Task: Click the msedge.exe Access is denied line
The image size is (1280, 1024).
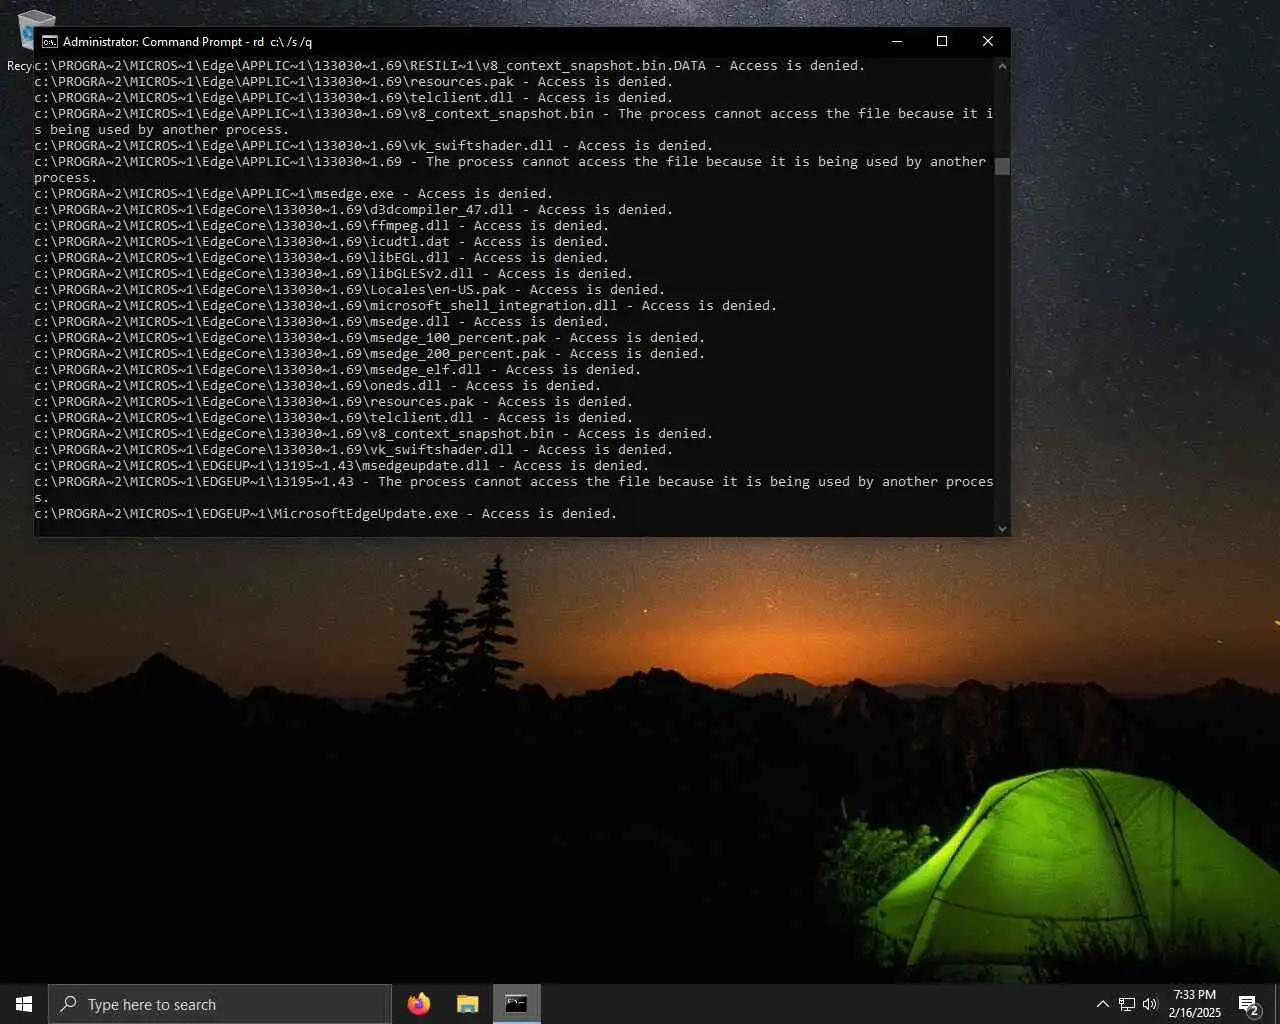Action: (x=294, y=194)
